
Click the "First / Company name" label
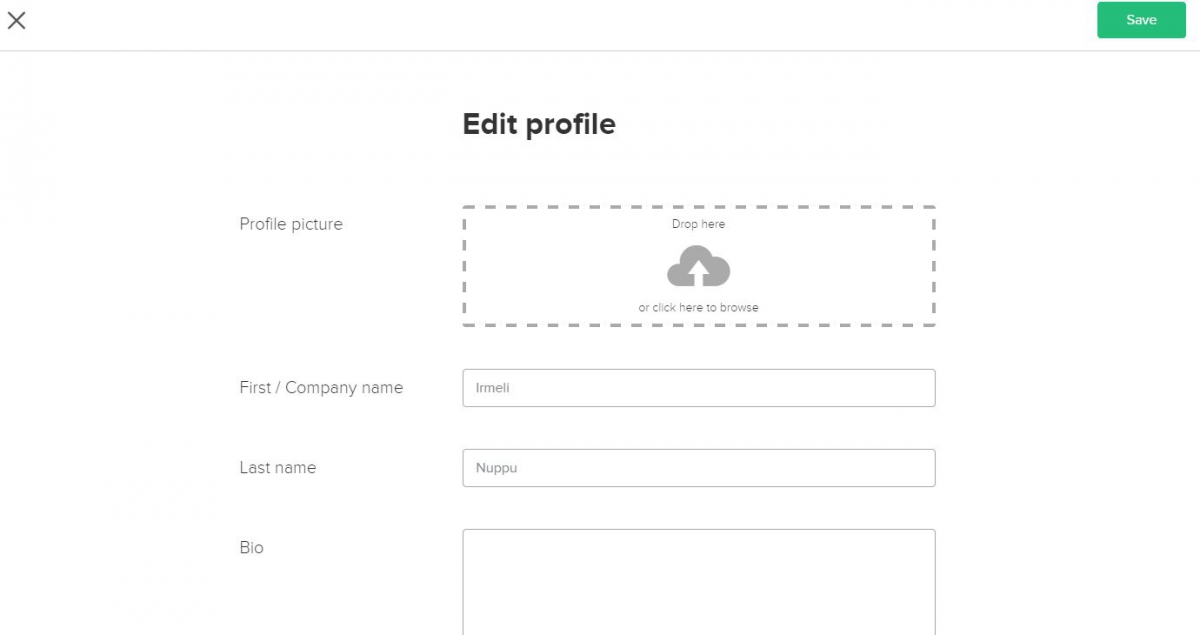321,388
